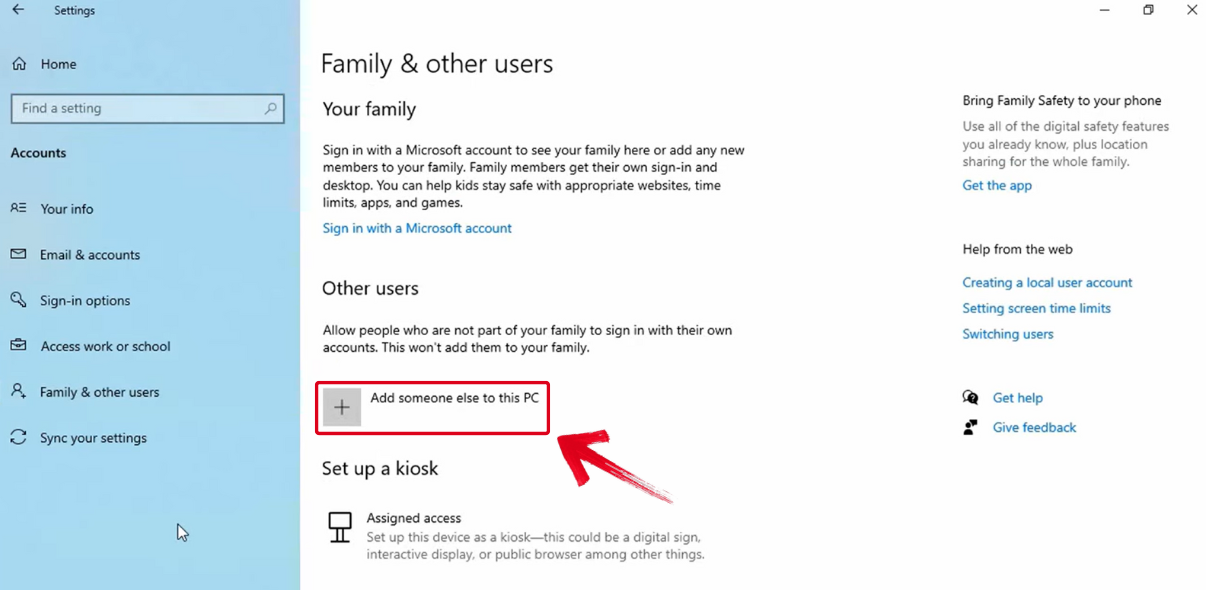Open Sign in with a Microsoft account
1206x590 pixels.
click(417, 228)
